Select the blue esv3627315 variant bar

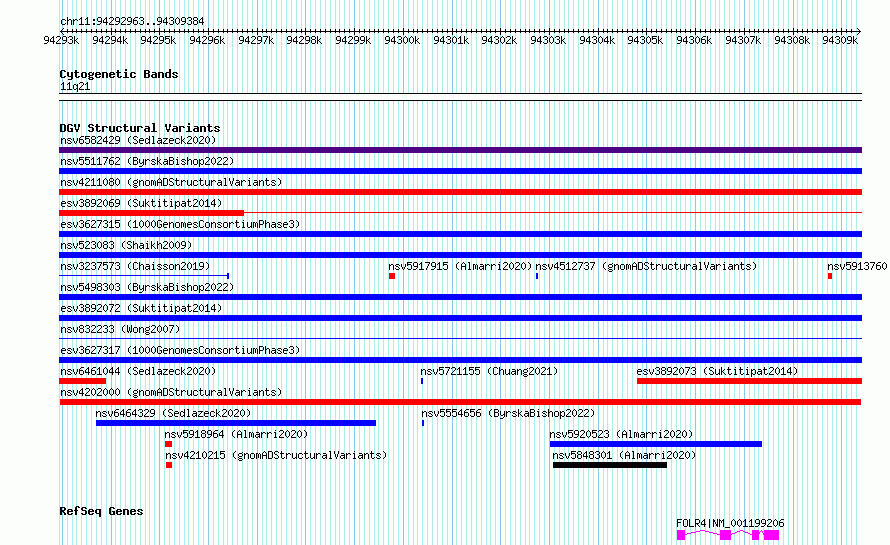(x=460, y=234)
